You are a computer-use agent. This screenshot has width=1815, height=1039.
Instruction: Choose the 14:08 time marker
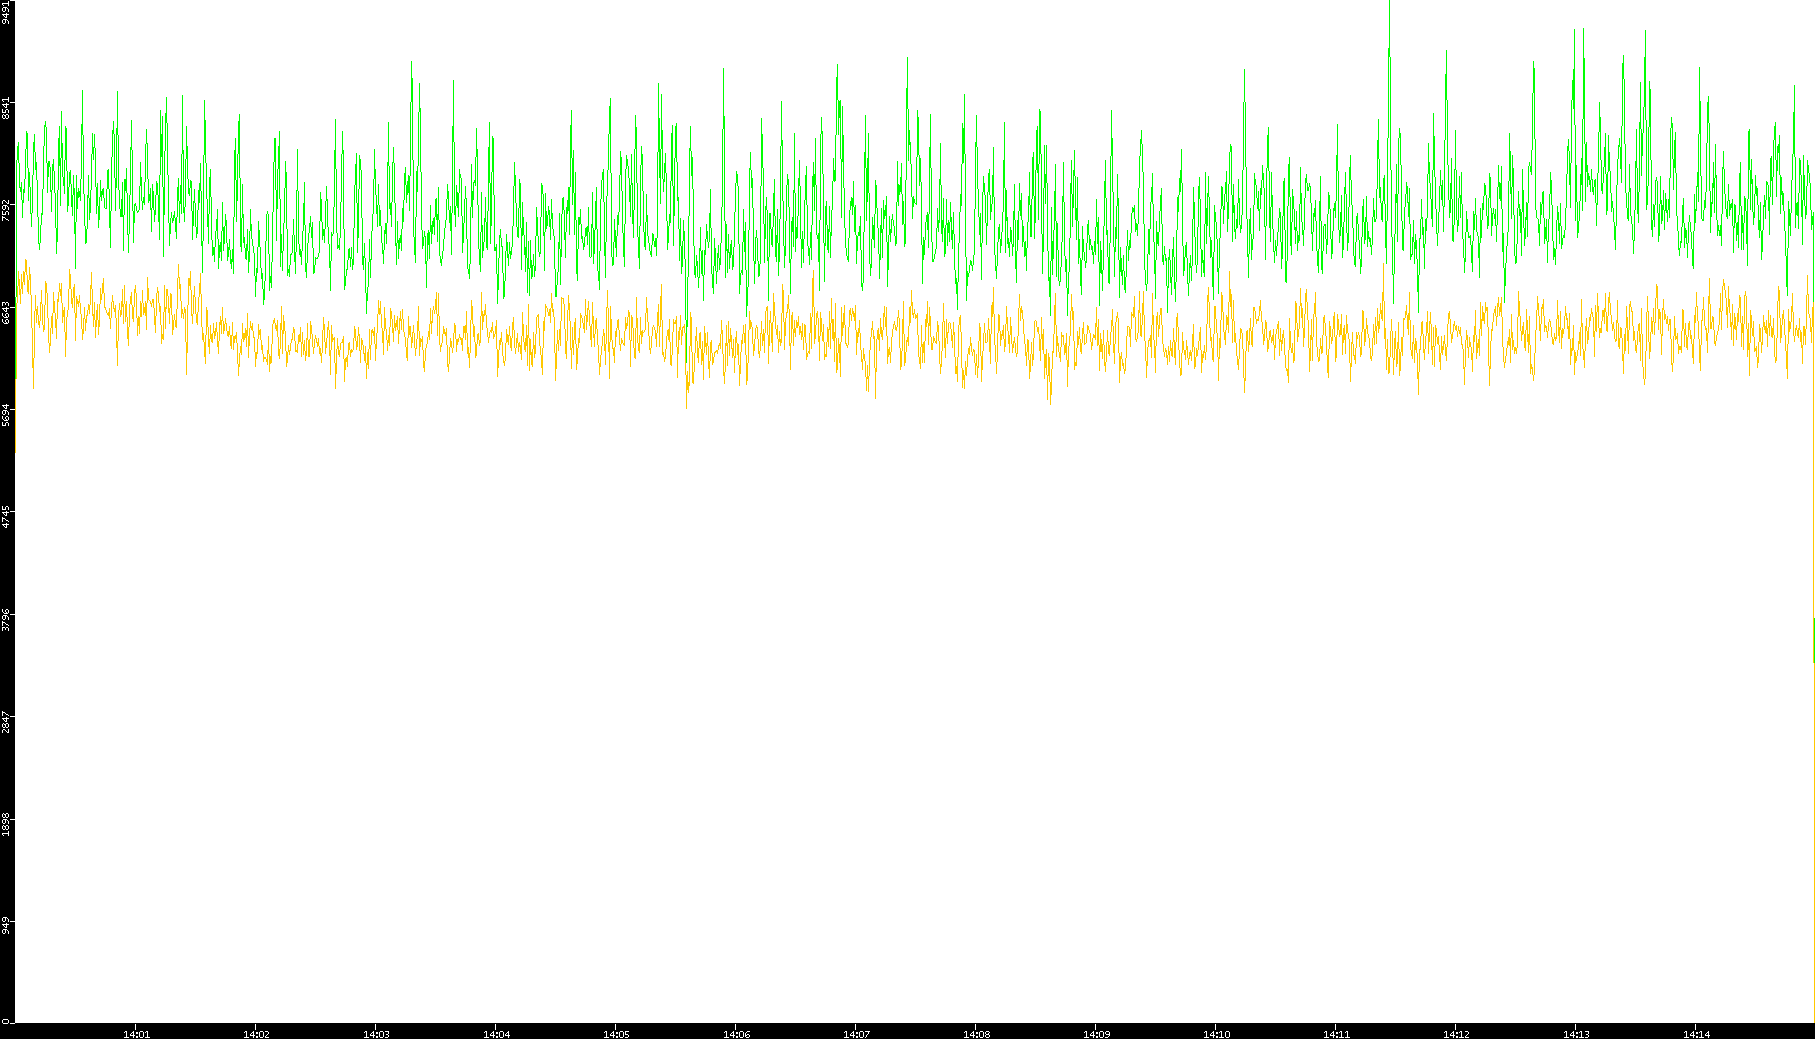(x=976, y=1033)
